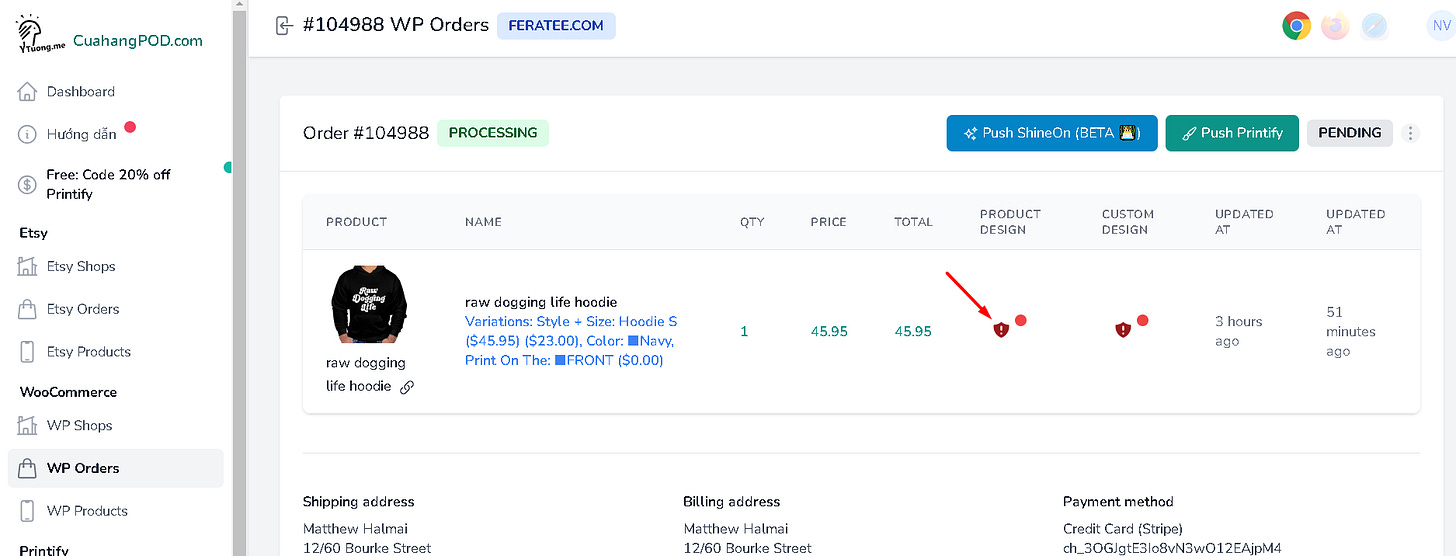Open the NV user avatar
Screen dimensions: 1456x556
tap(1439, 26)
